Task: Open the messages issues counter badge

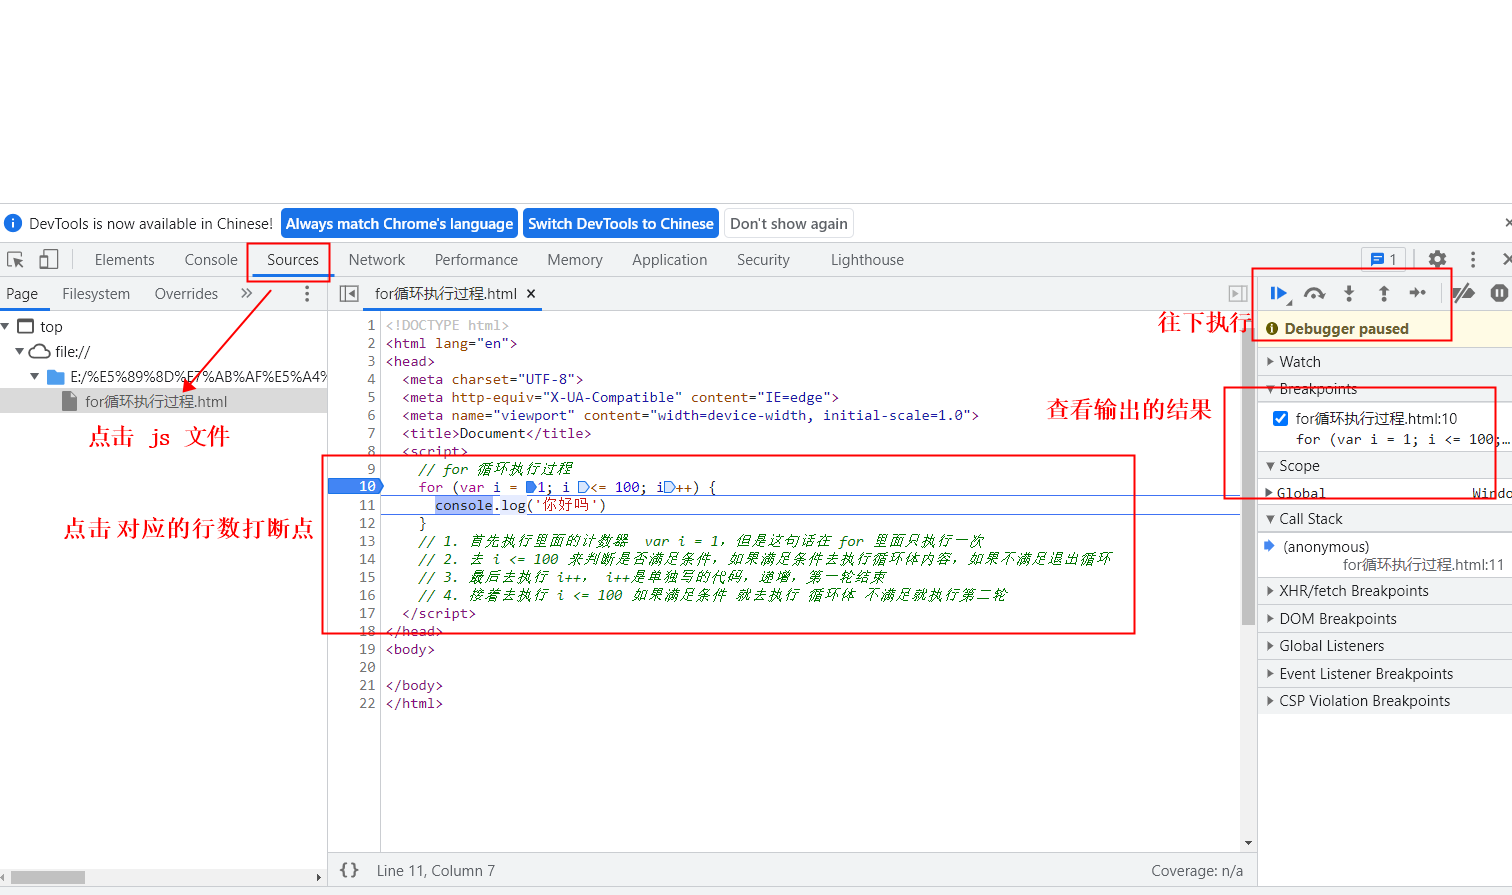Action: tap(1384, 259)
